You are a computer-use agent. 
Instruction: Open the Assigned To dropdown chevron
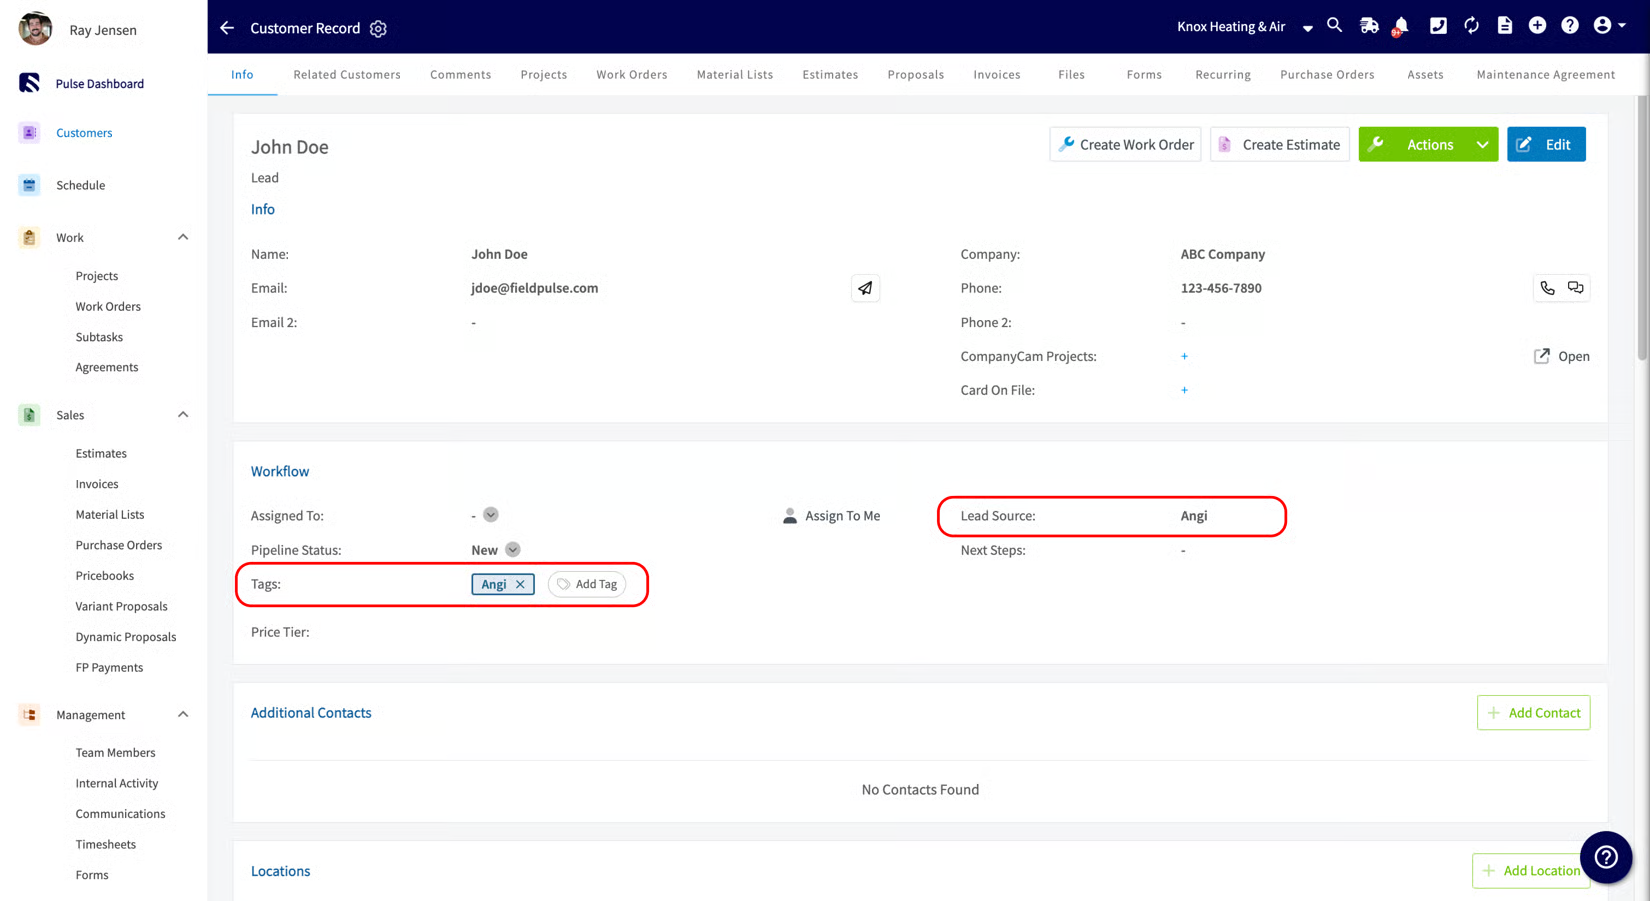(491, 515)
